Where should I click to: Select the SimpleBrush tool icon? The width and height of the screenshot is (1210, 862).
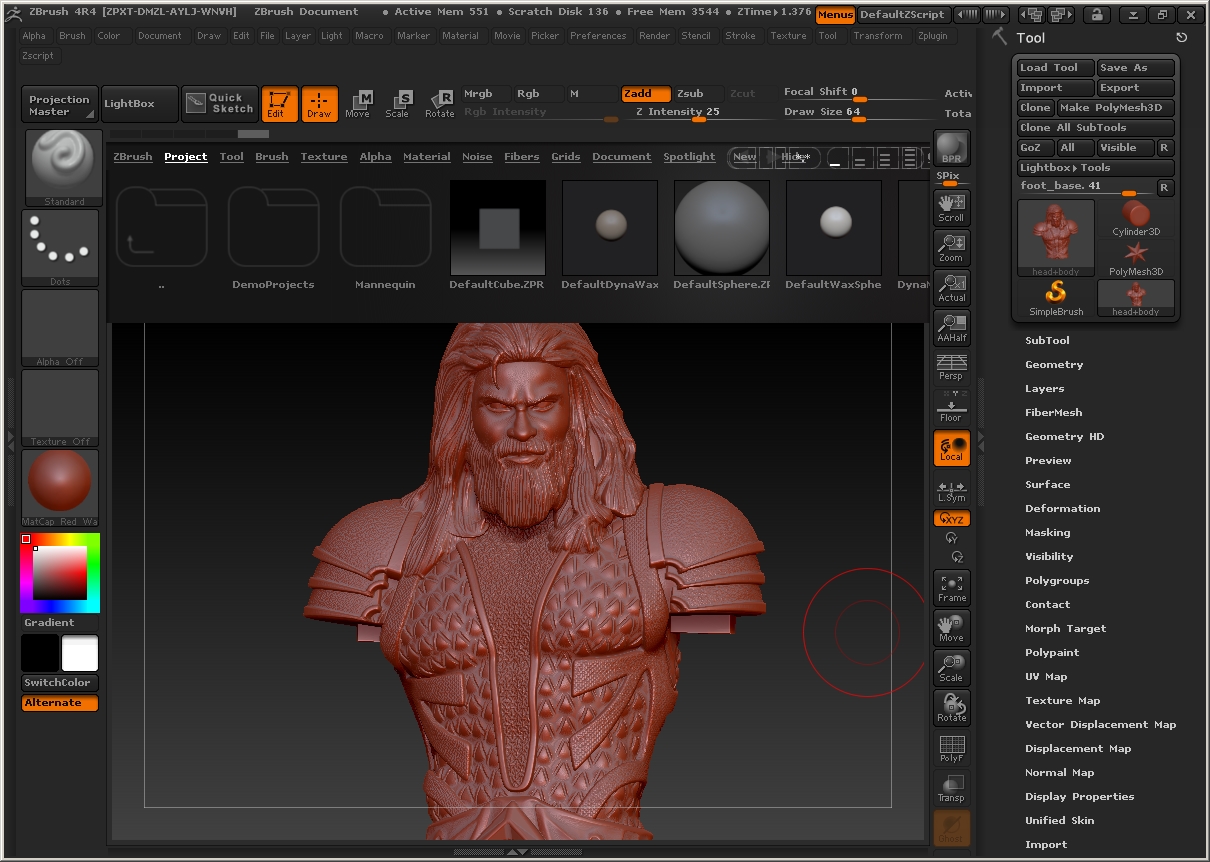tap(1055, 297)
